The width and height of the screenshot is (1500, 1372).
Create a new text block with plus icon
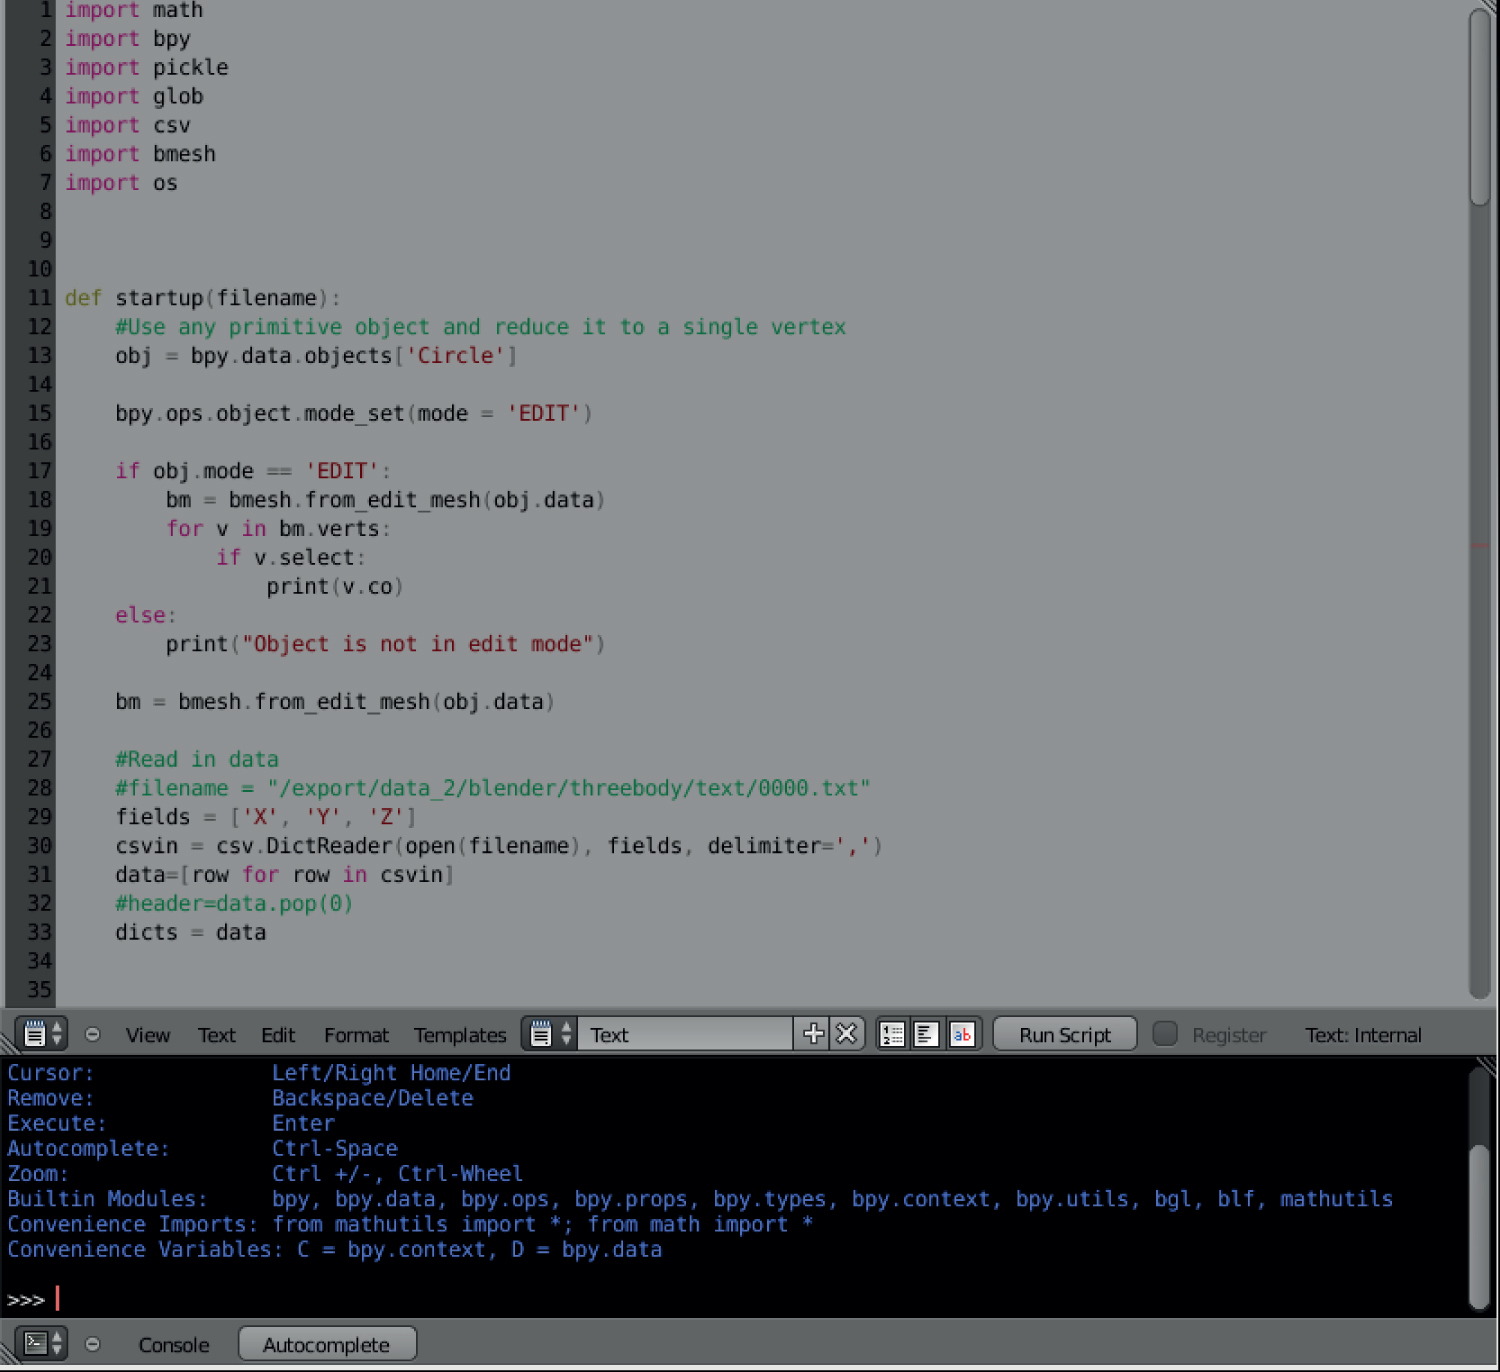tap(813, 1034)
